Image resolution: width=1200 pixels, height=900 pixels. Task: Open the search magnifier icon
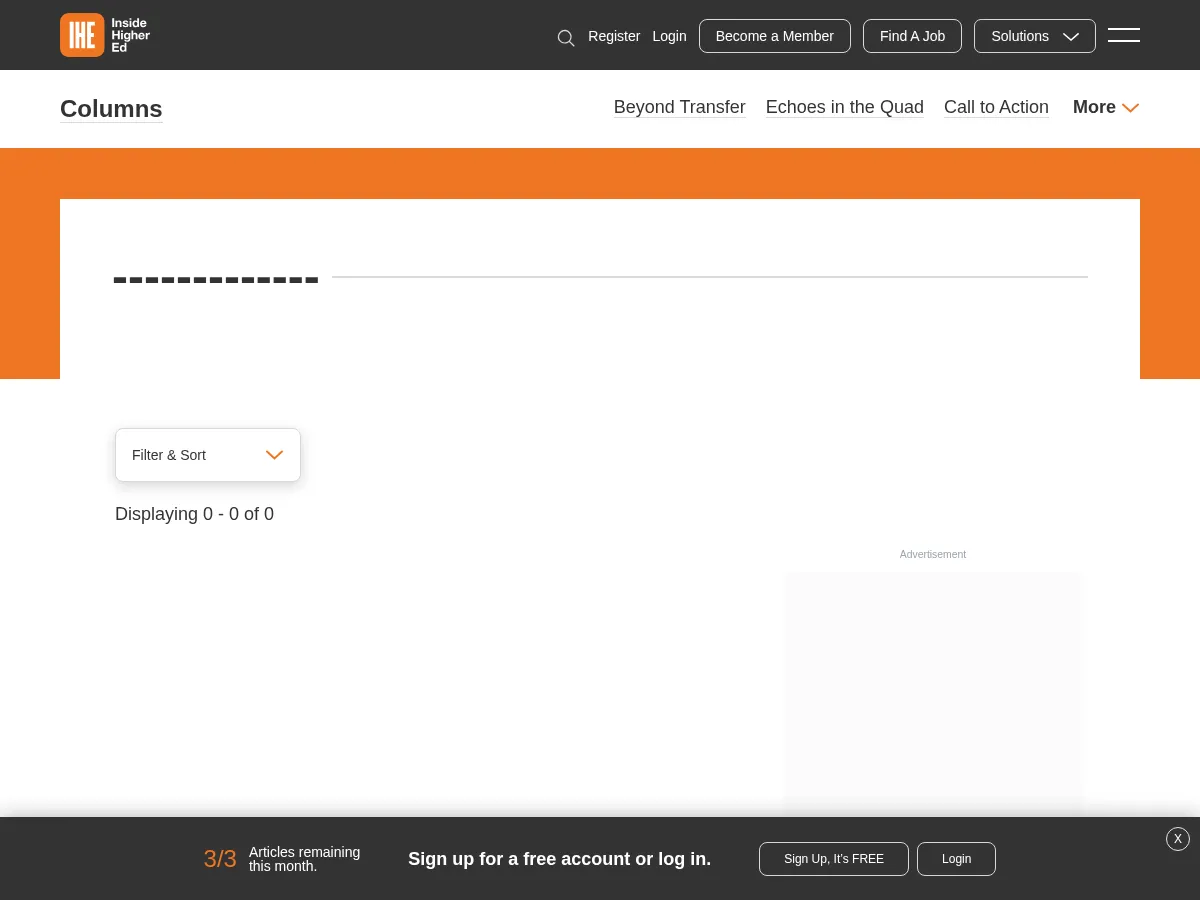(566, 38)
